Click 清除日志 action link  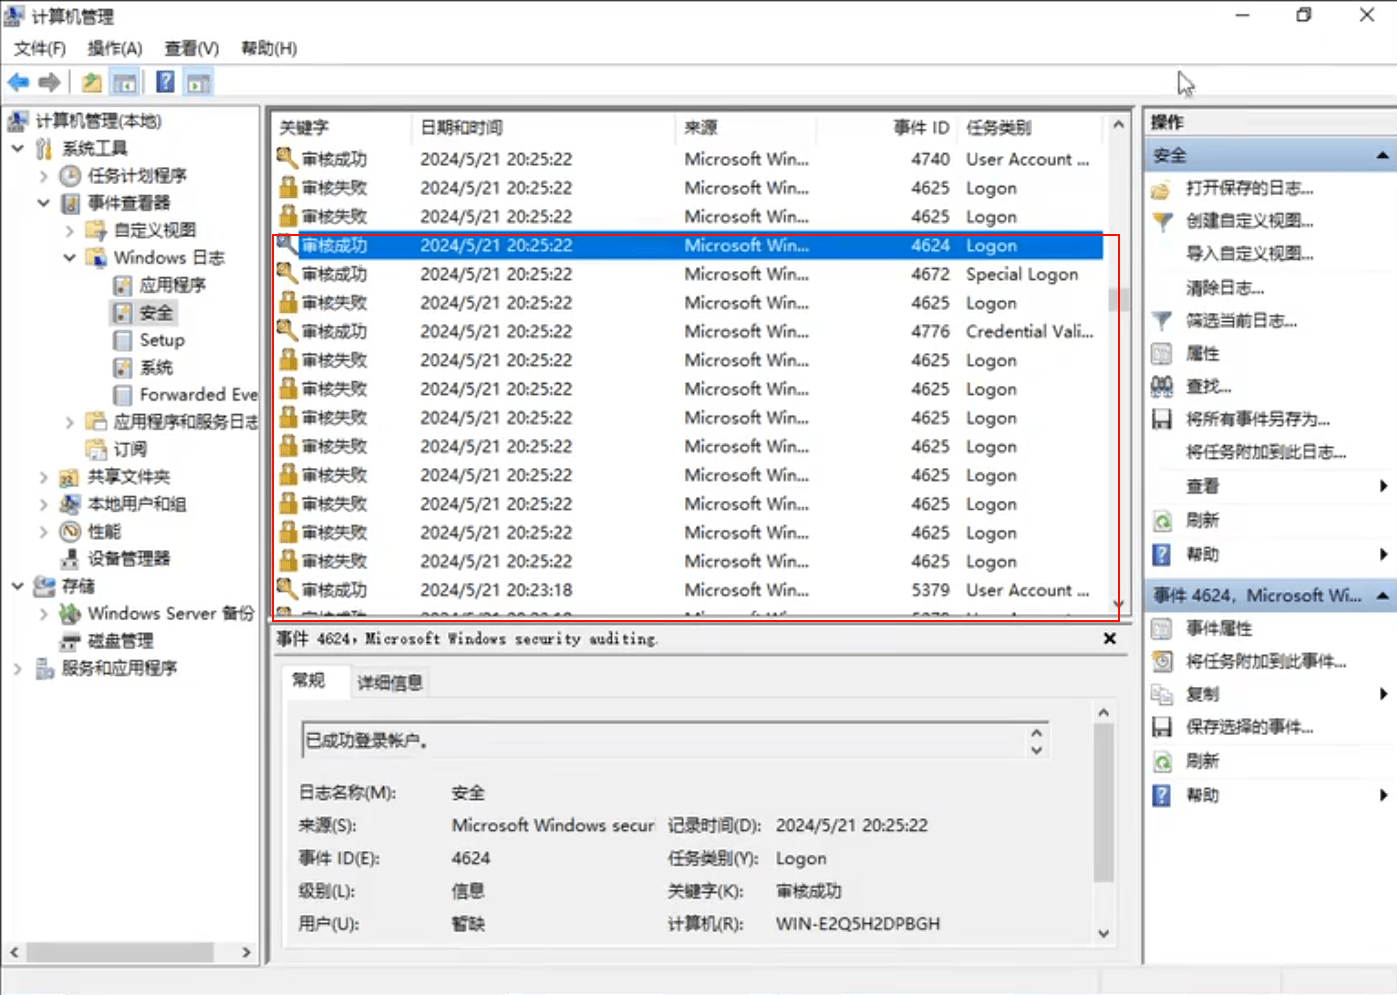click(x=1225, y=288)
